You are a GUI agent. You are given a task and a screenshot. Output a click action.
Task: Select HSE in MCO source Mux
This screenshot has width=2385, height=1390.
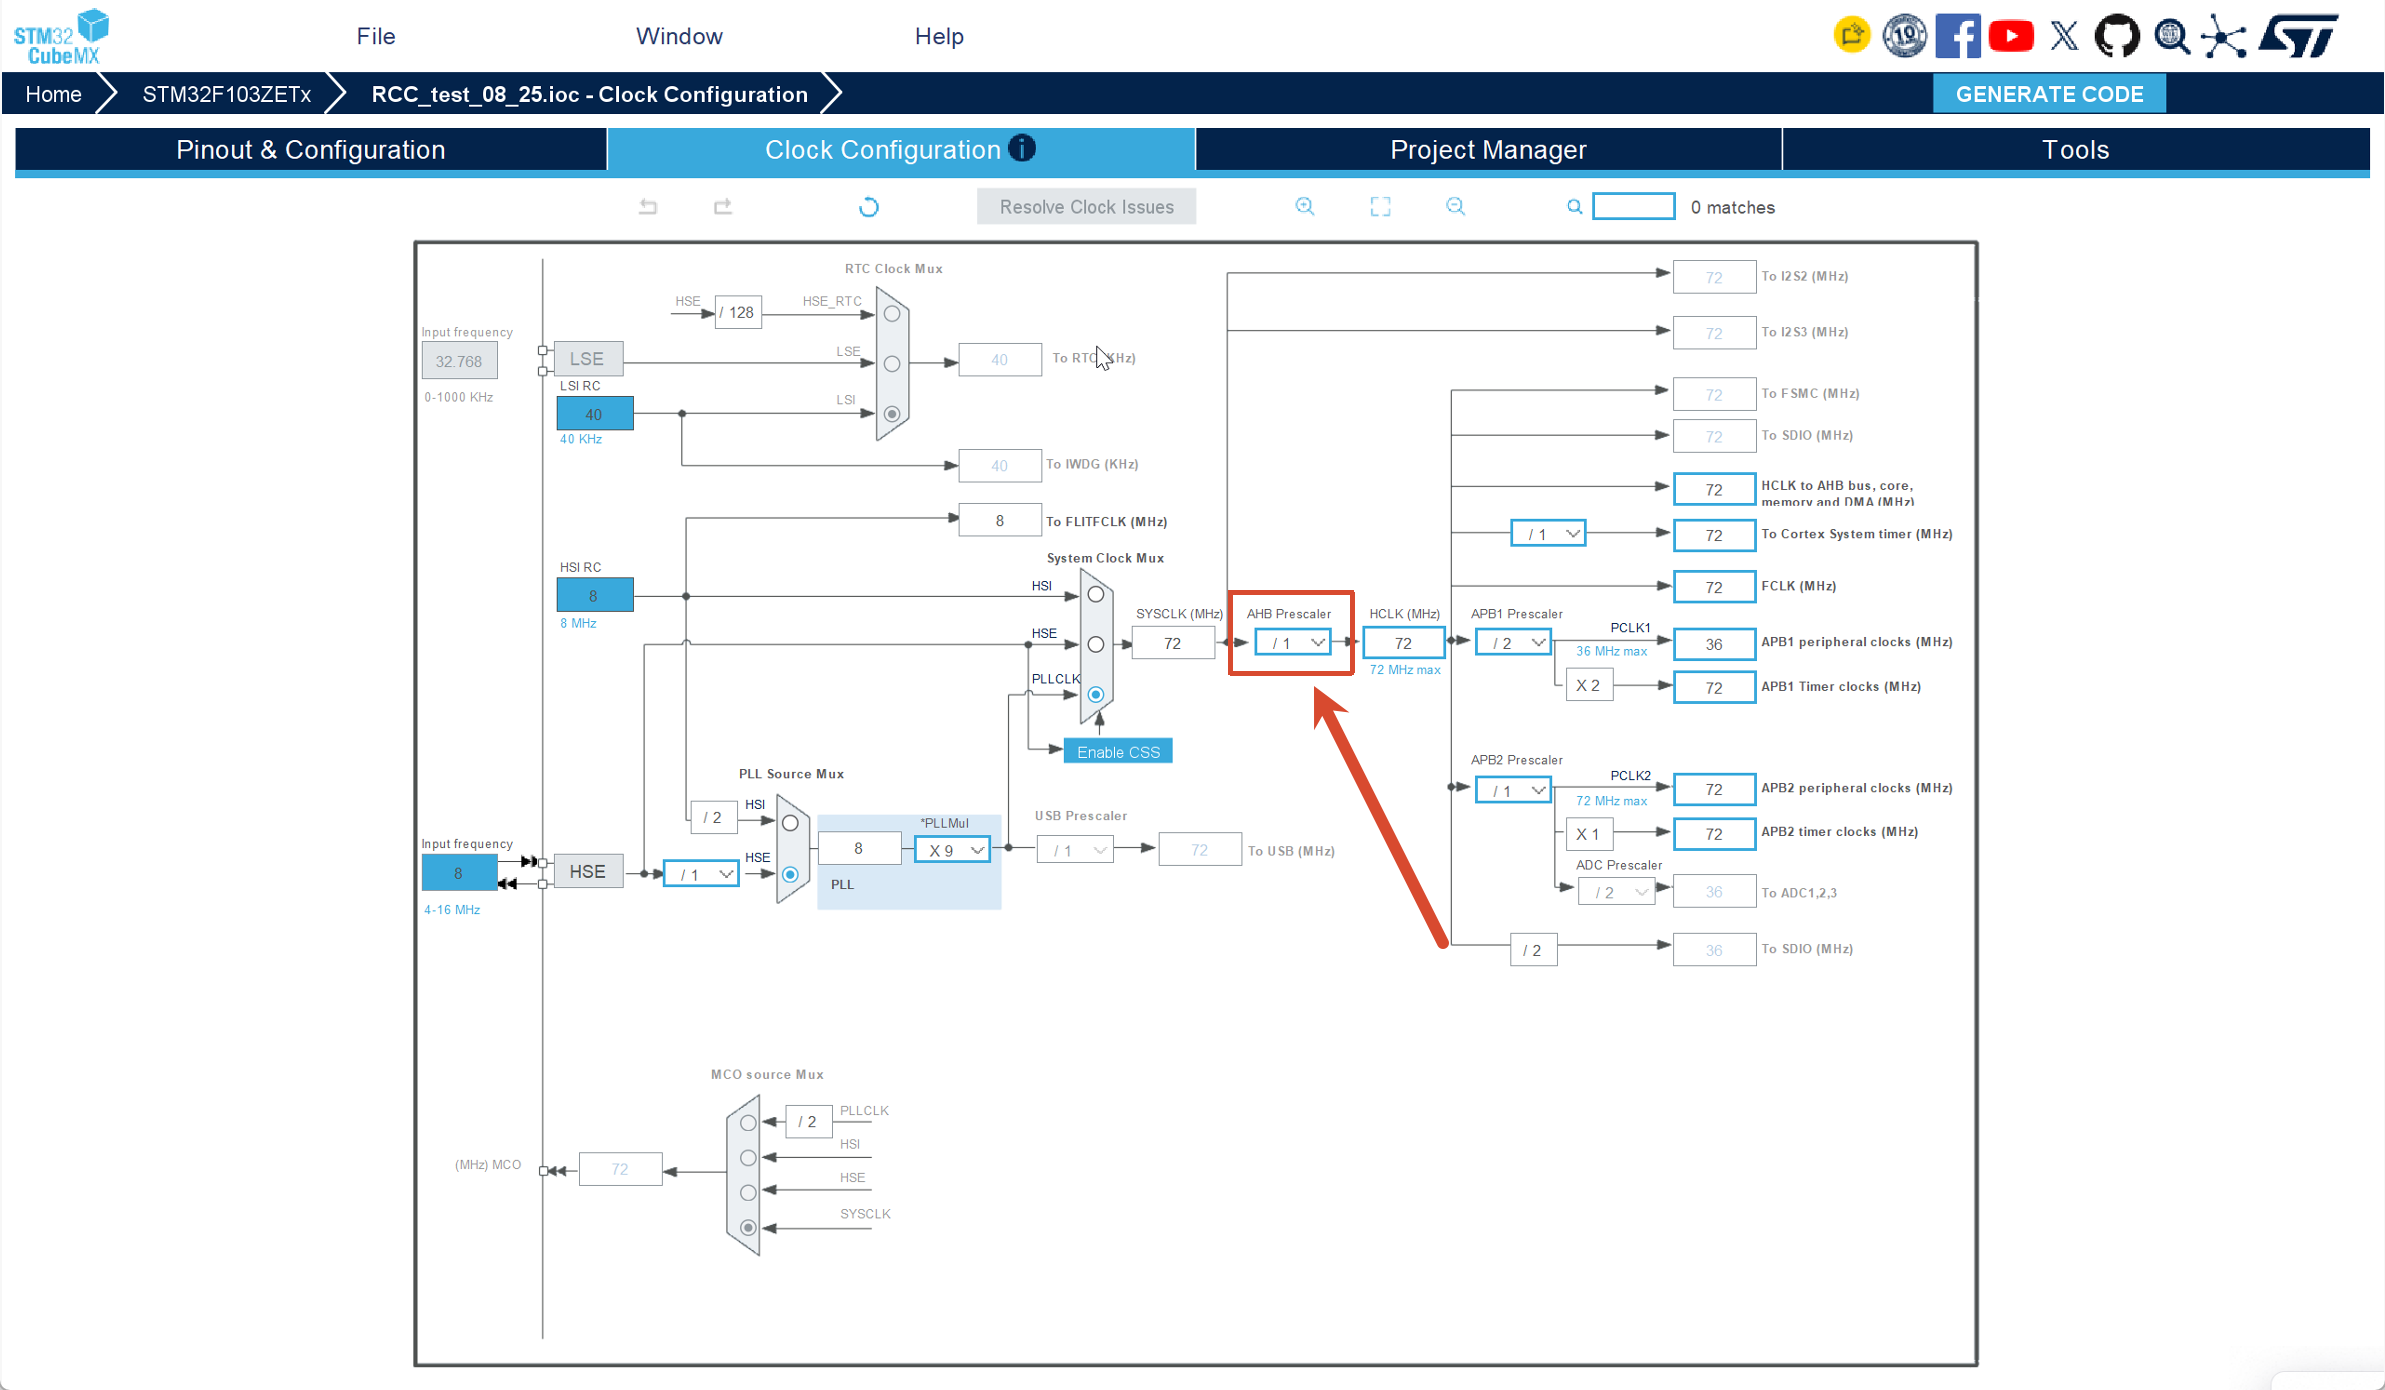748,1192
